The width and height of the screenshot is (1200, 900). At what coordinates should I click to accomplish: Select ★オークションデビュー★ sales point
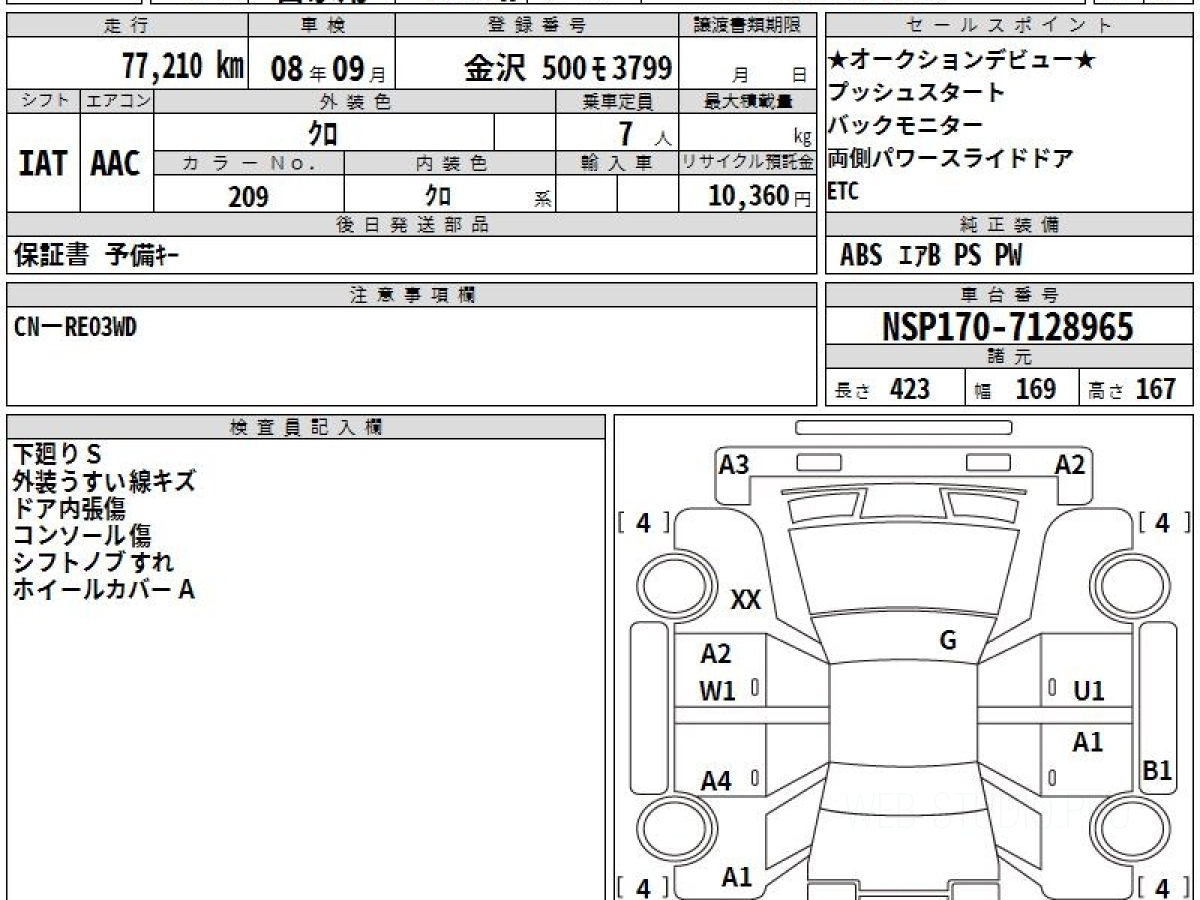coord(962,62)
